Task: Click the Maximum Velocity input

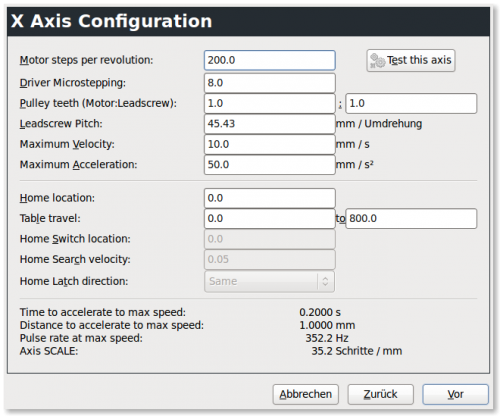Action: pyautogui.click(x=270, y=144)
